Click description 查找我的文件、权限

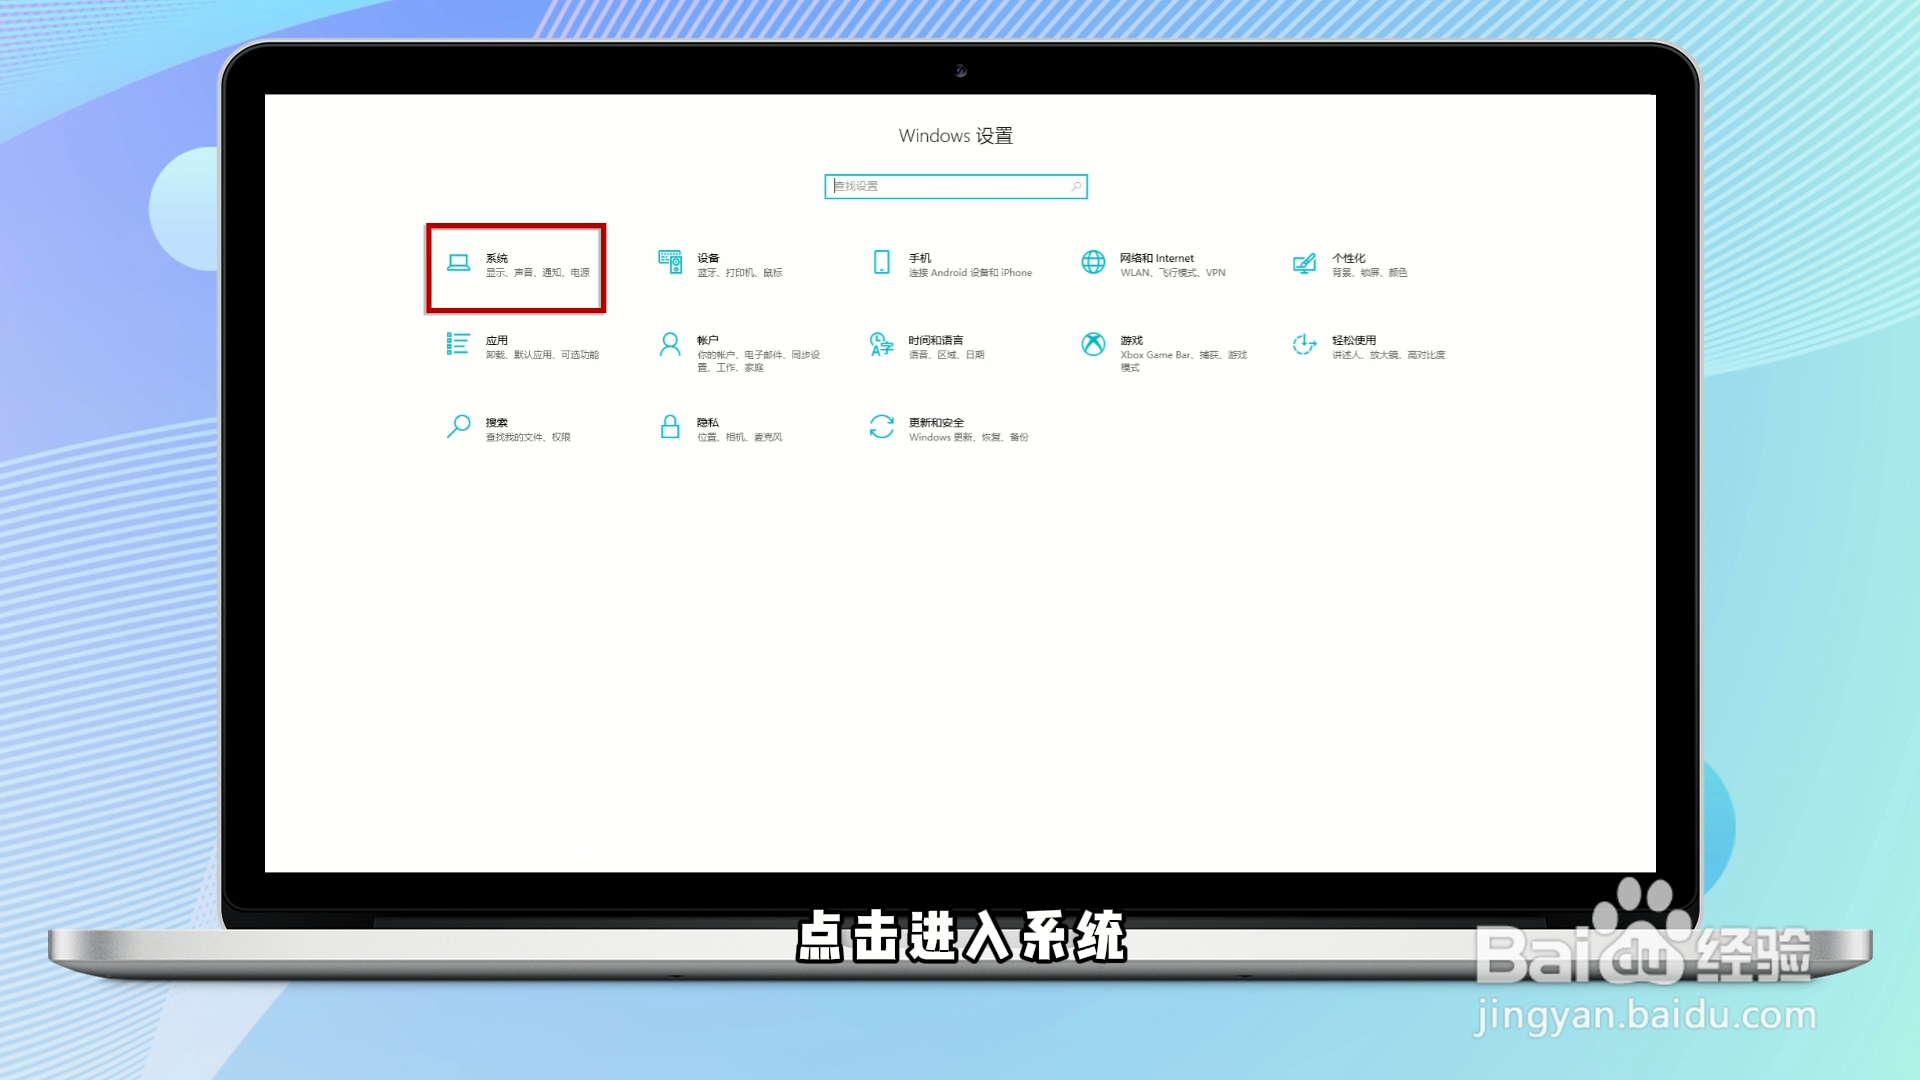pyautogui.click(x=528, y=437)
